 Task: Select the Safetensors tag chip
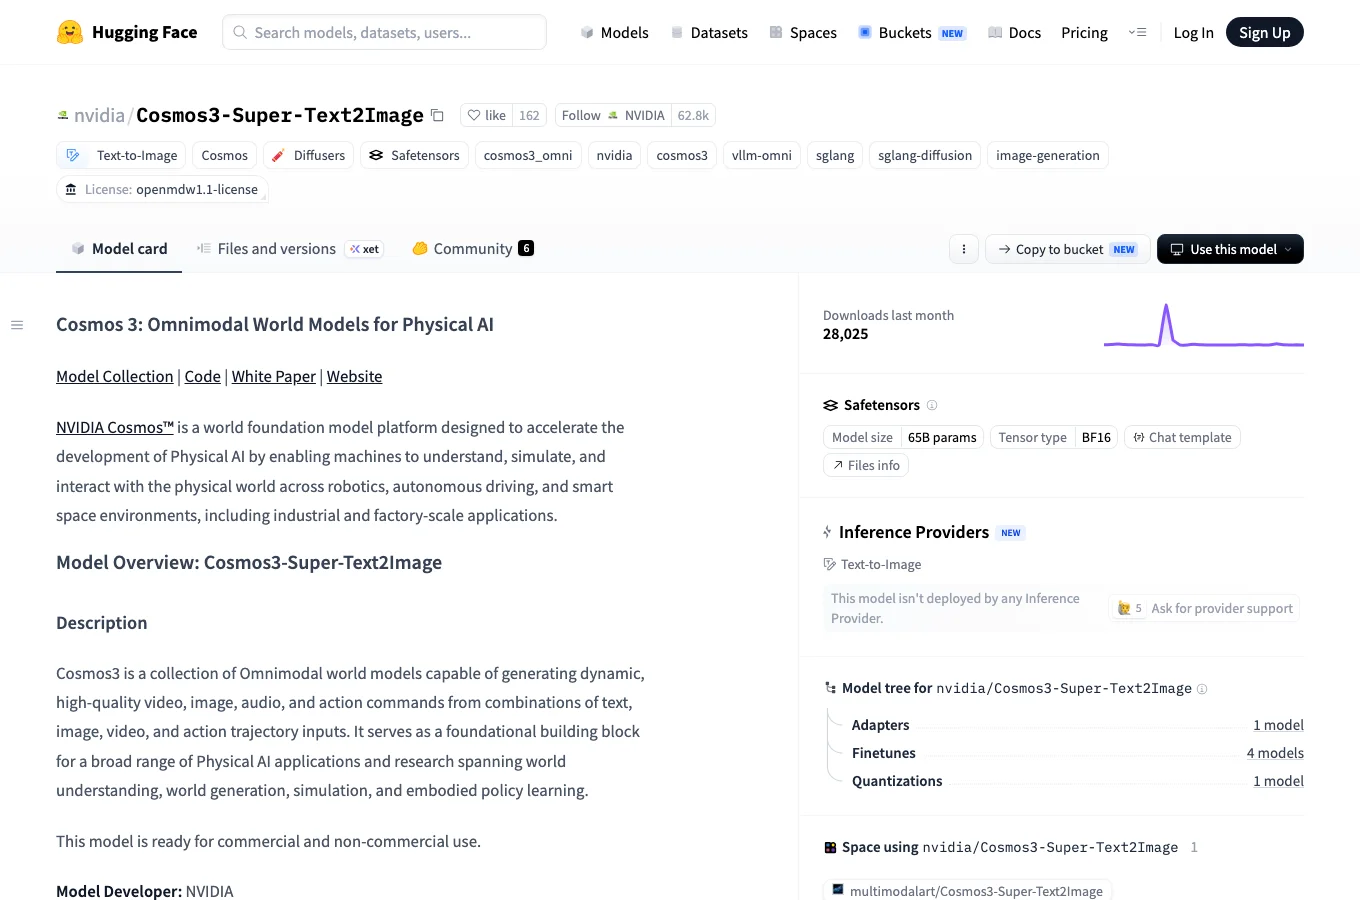[x=414, y=156]
